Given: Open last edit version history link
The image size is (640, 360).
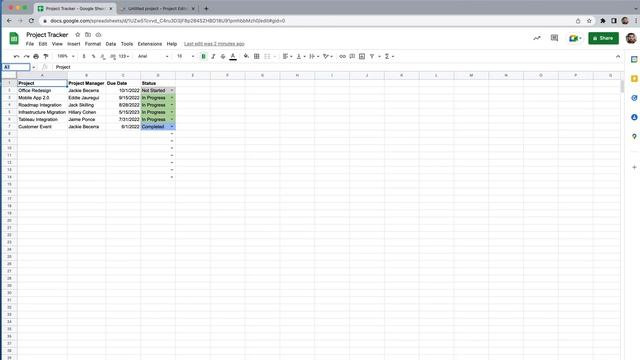Looking at the screenshot, I should (214, 44).
